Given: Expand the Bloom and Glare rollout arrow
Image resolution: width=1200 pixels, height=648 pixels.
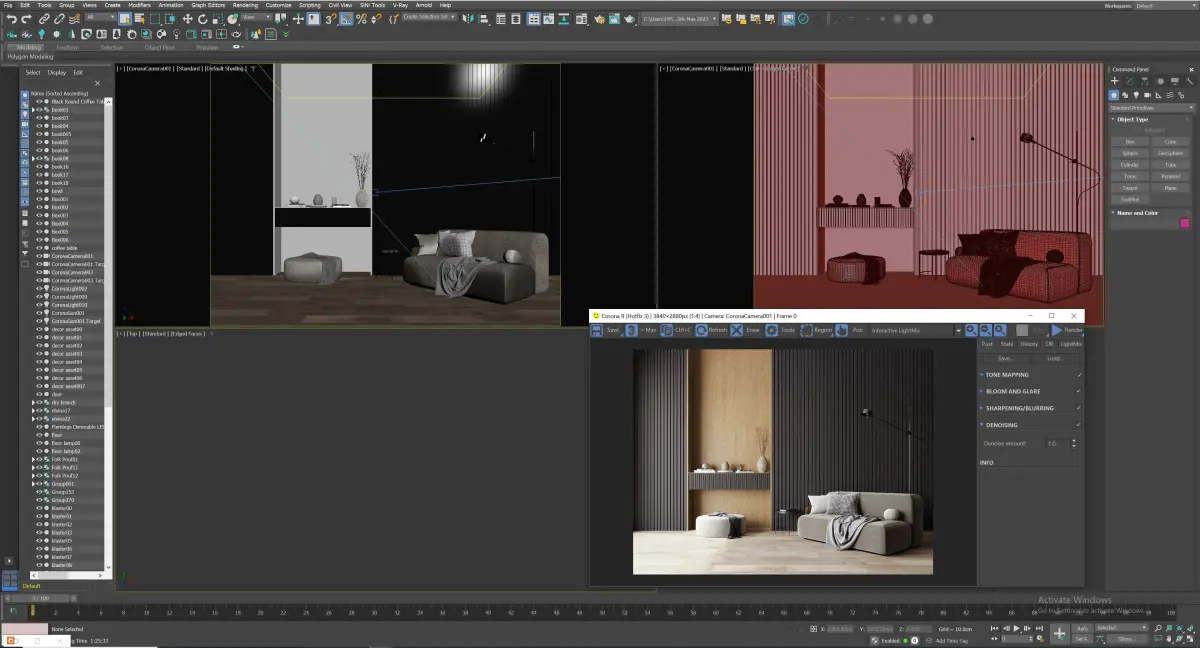Looking at the screenshot, I should pos(982,391).
